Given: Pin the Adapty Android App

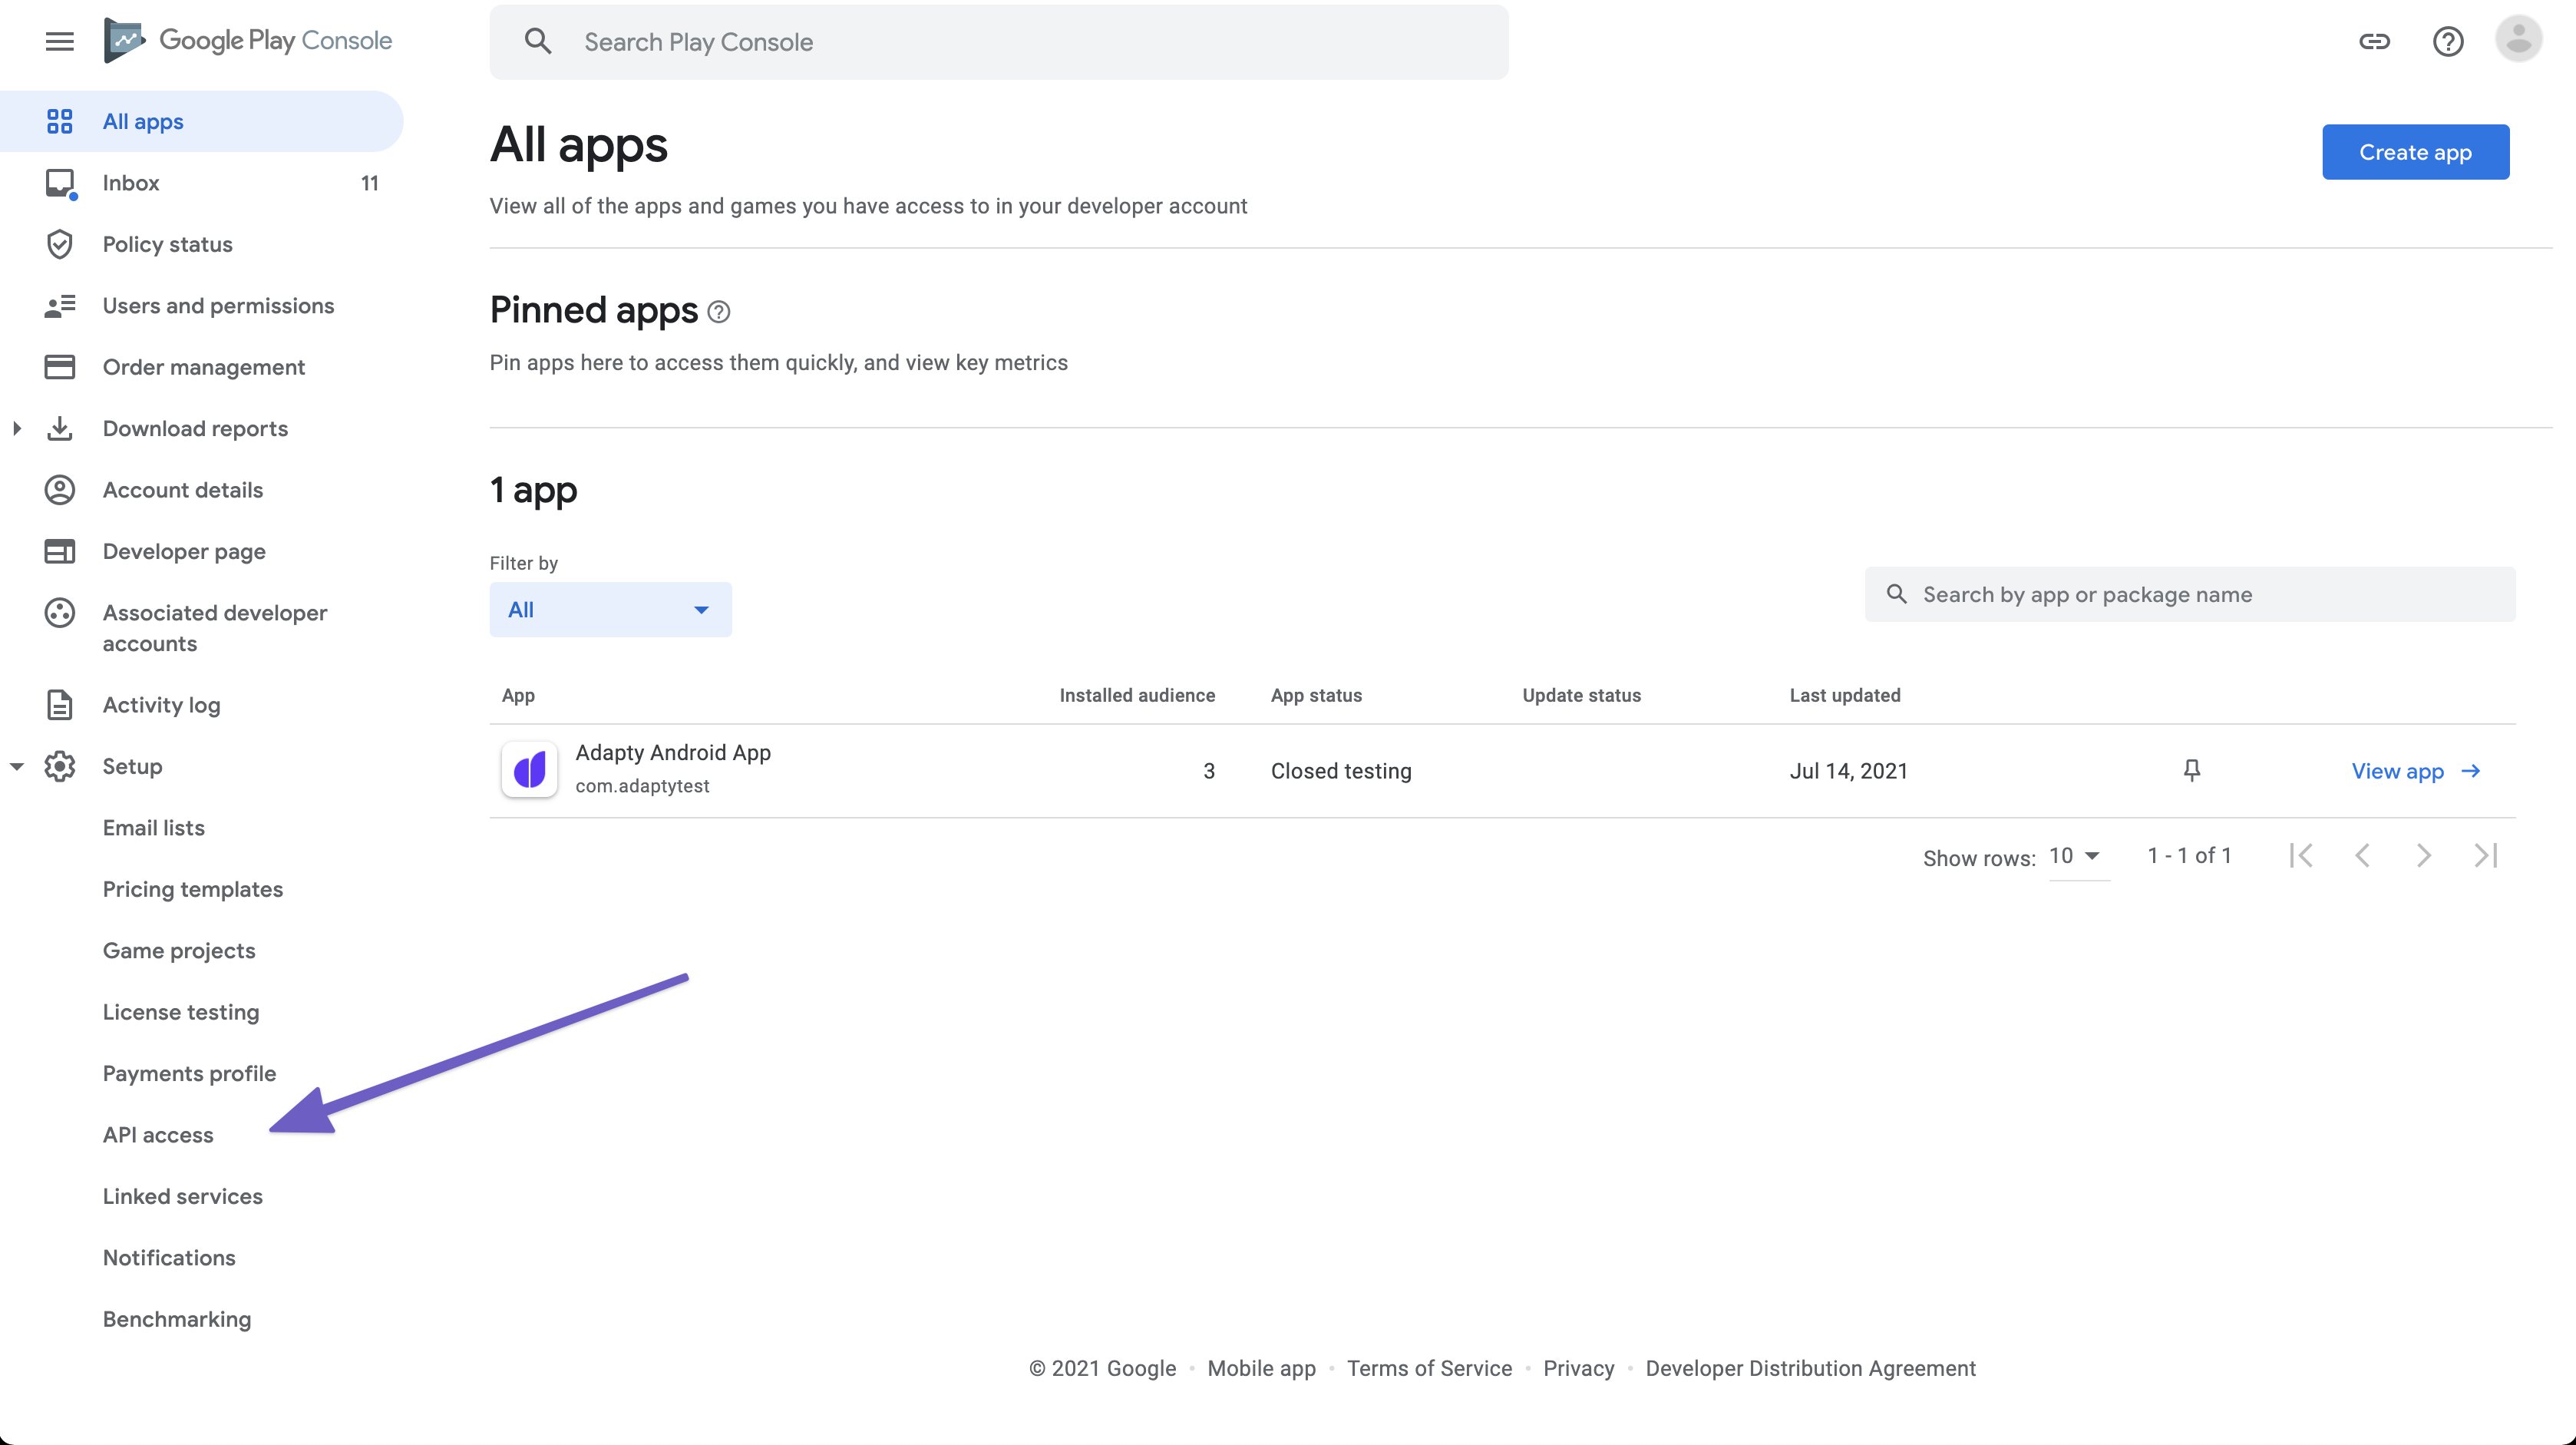Looking at the screenshot, I should coord(2191,770).
